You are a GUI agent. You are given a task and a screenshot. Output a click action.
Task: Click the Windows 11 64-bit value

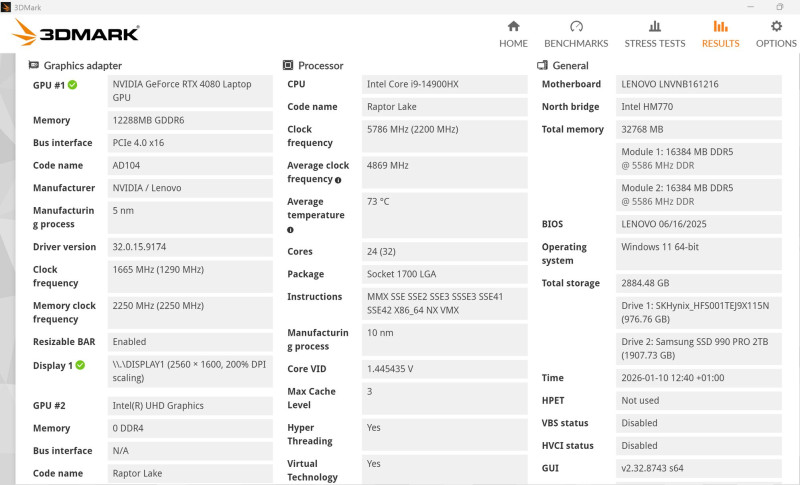point(698,253)
